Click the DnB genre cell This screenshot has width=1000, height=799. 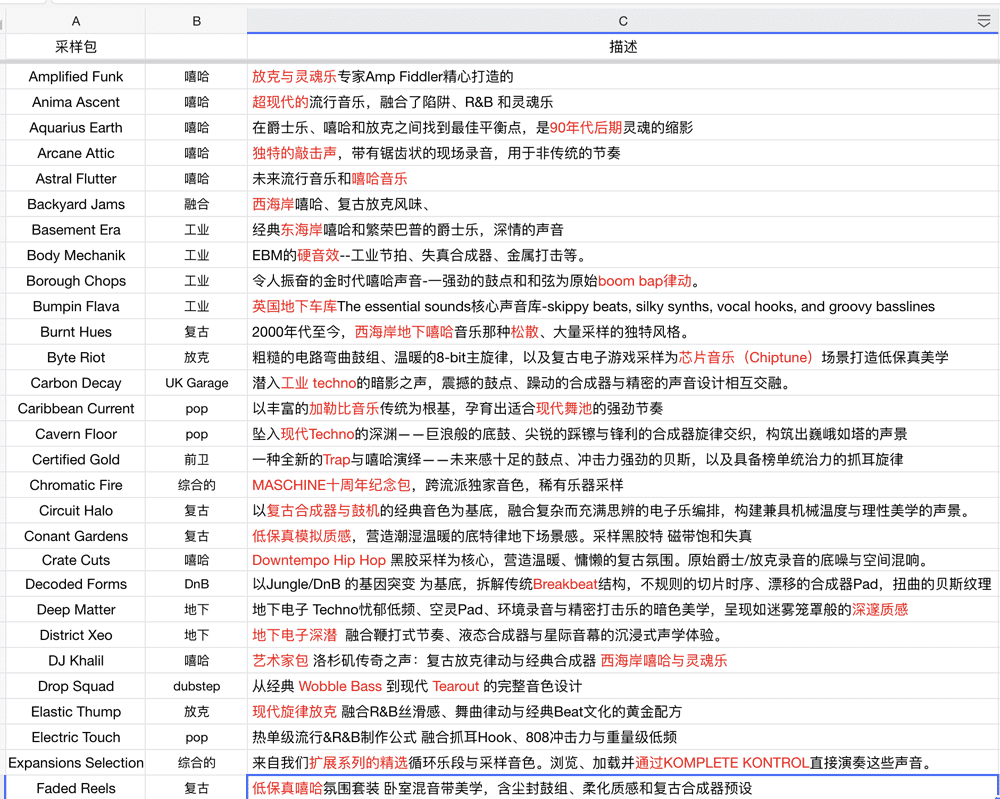[x=196, y=584]
